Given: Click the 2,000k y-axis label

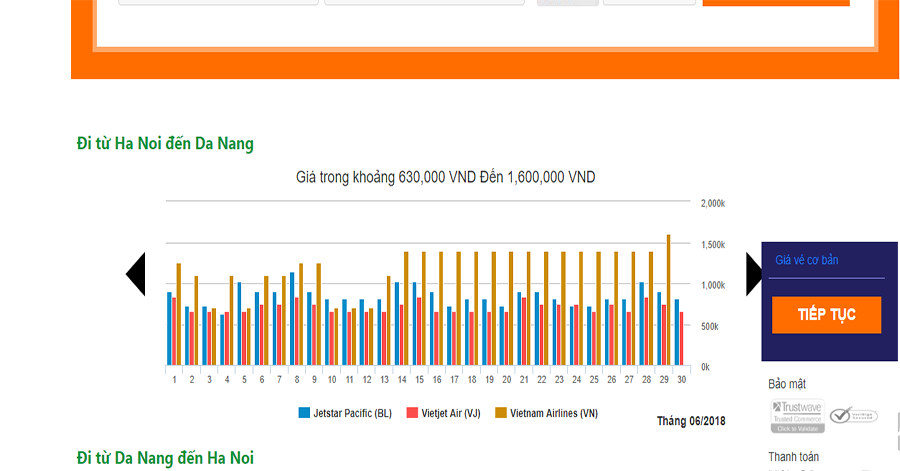Looking at the screenshot, I should (x=713, y=204).
